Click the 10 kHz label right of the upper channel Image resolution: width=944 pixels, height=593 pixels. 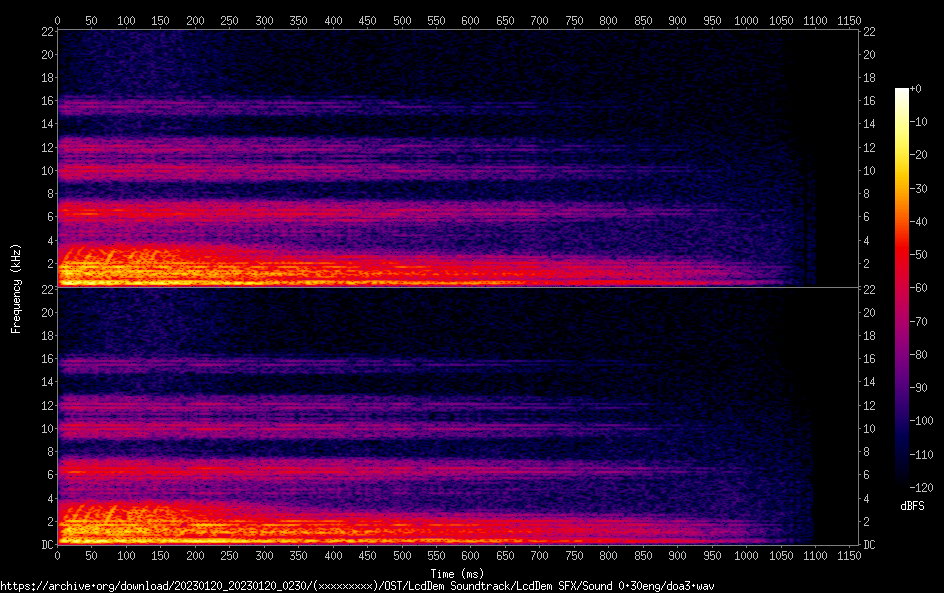[x=869, y=171]
